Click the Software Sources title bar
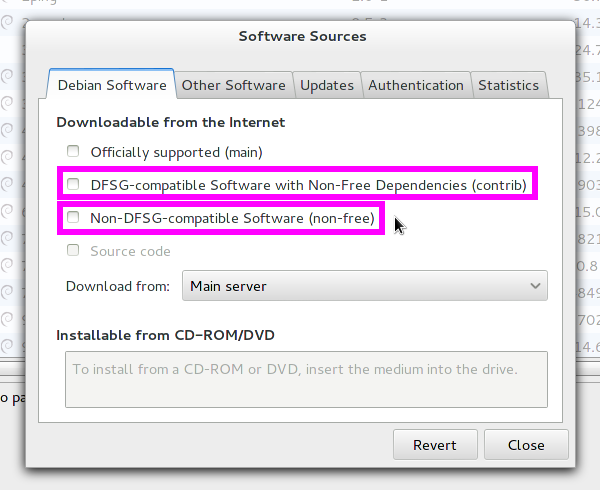 [302, 37]
